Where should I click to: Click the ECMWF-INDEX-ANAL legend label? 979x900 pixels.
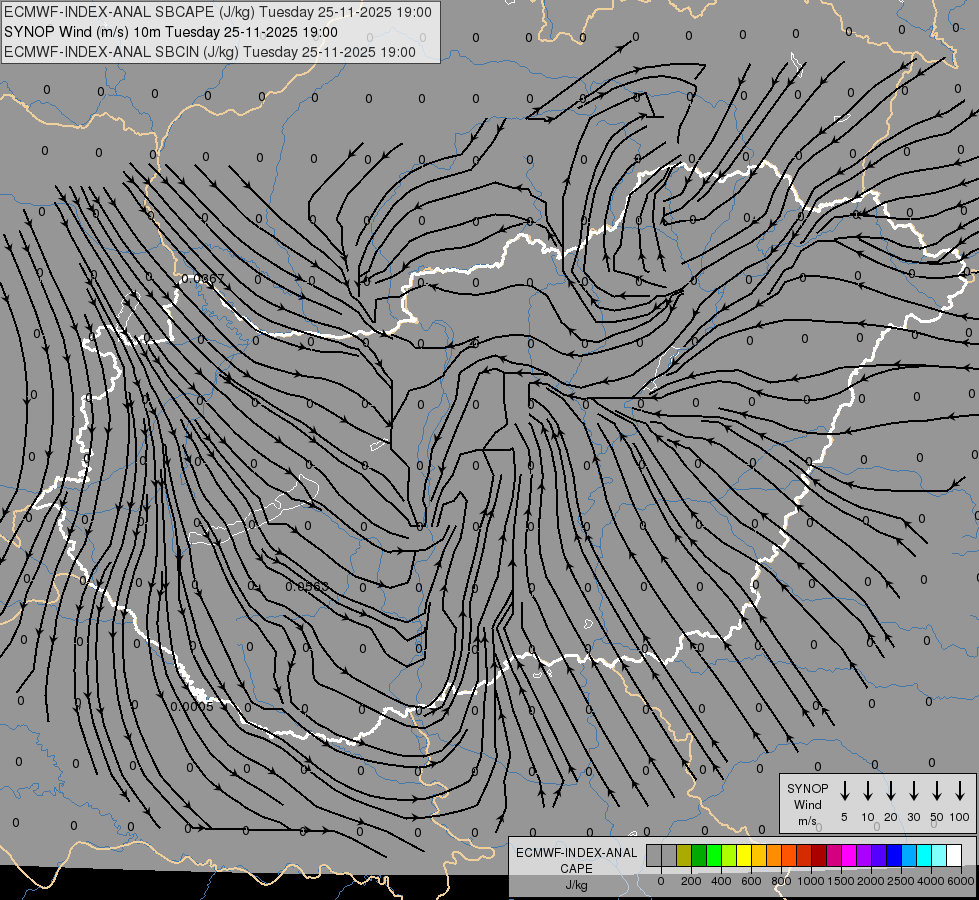(576, 853)
